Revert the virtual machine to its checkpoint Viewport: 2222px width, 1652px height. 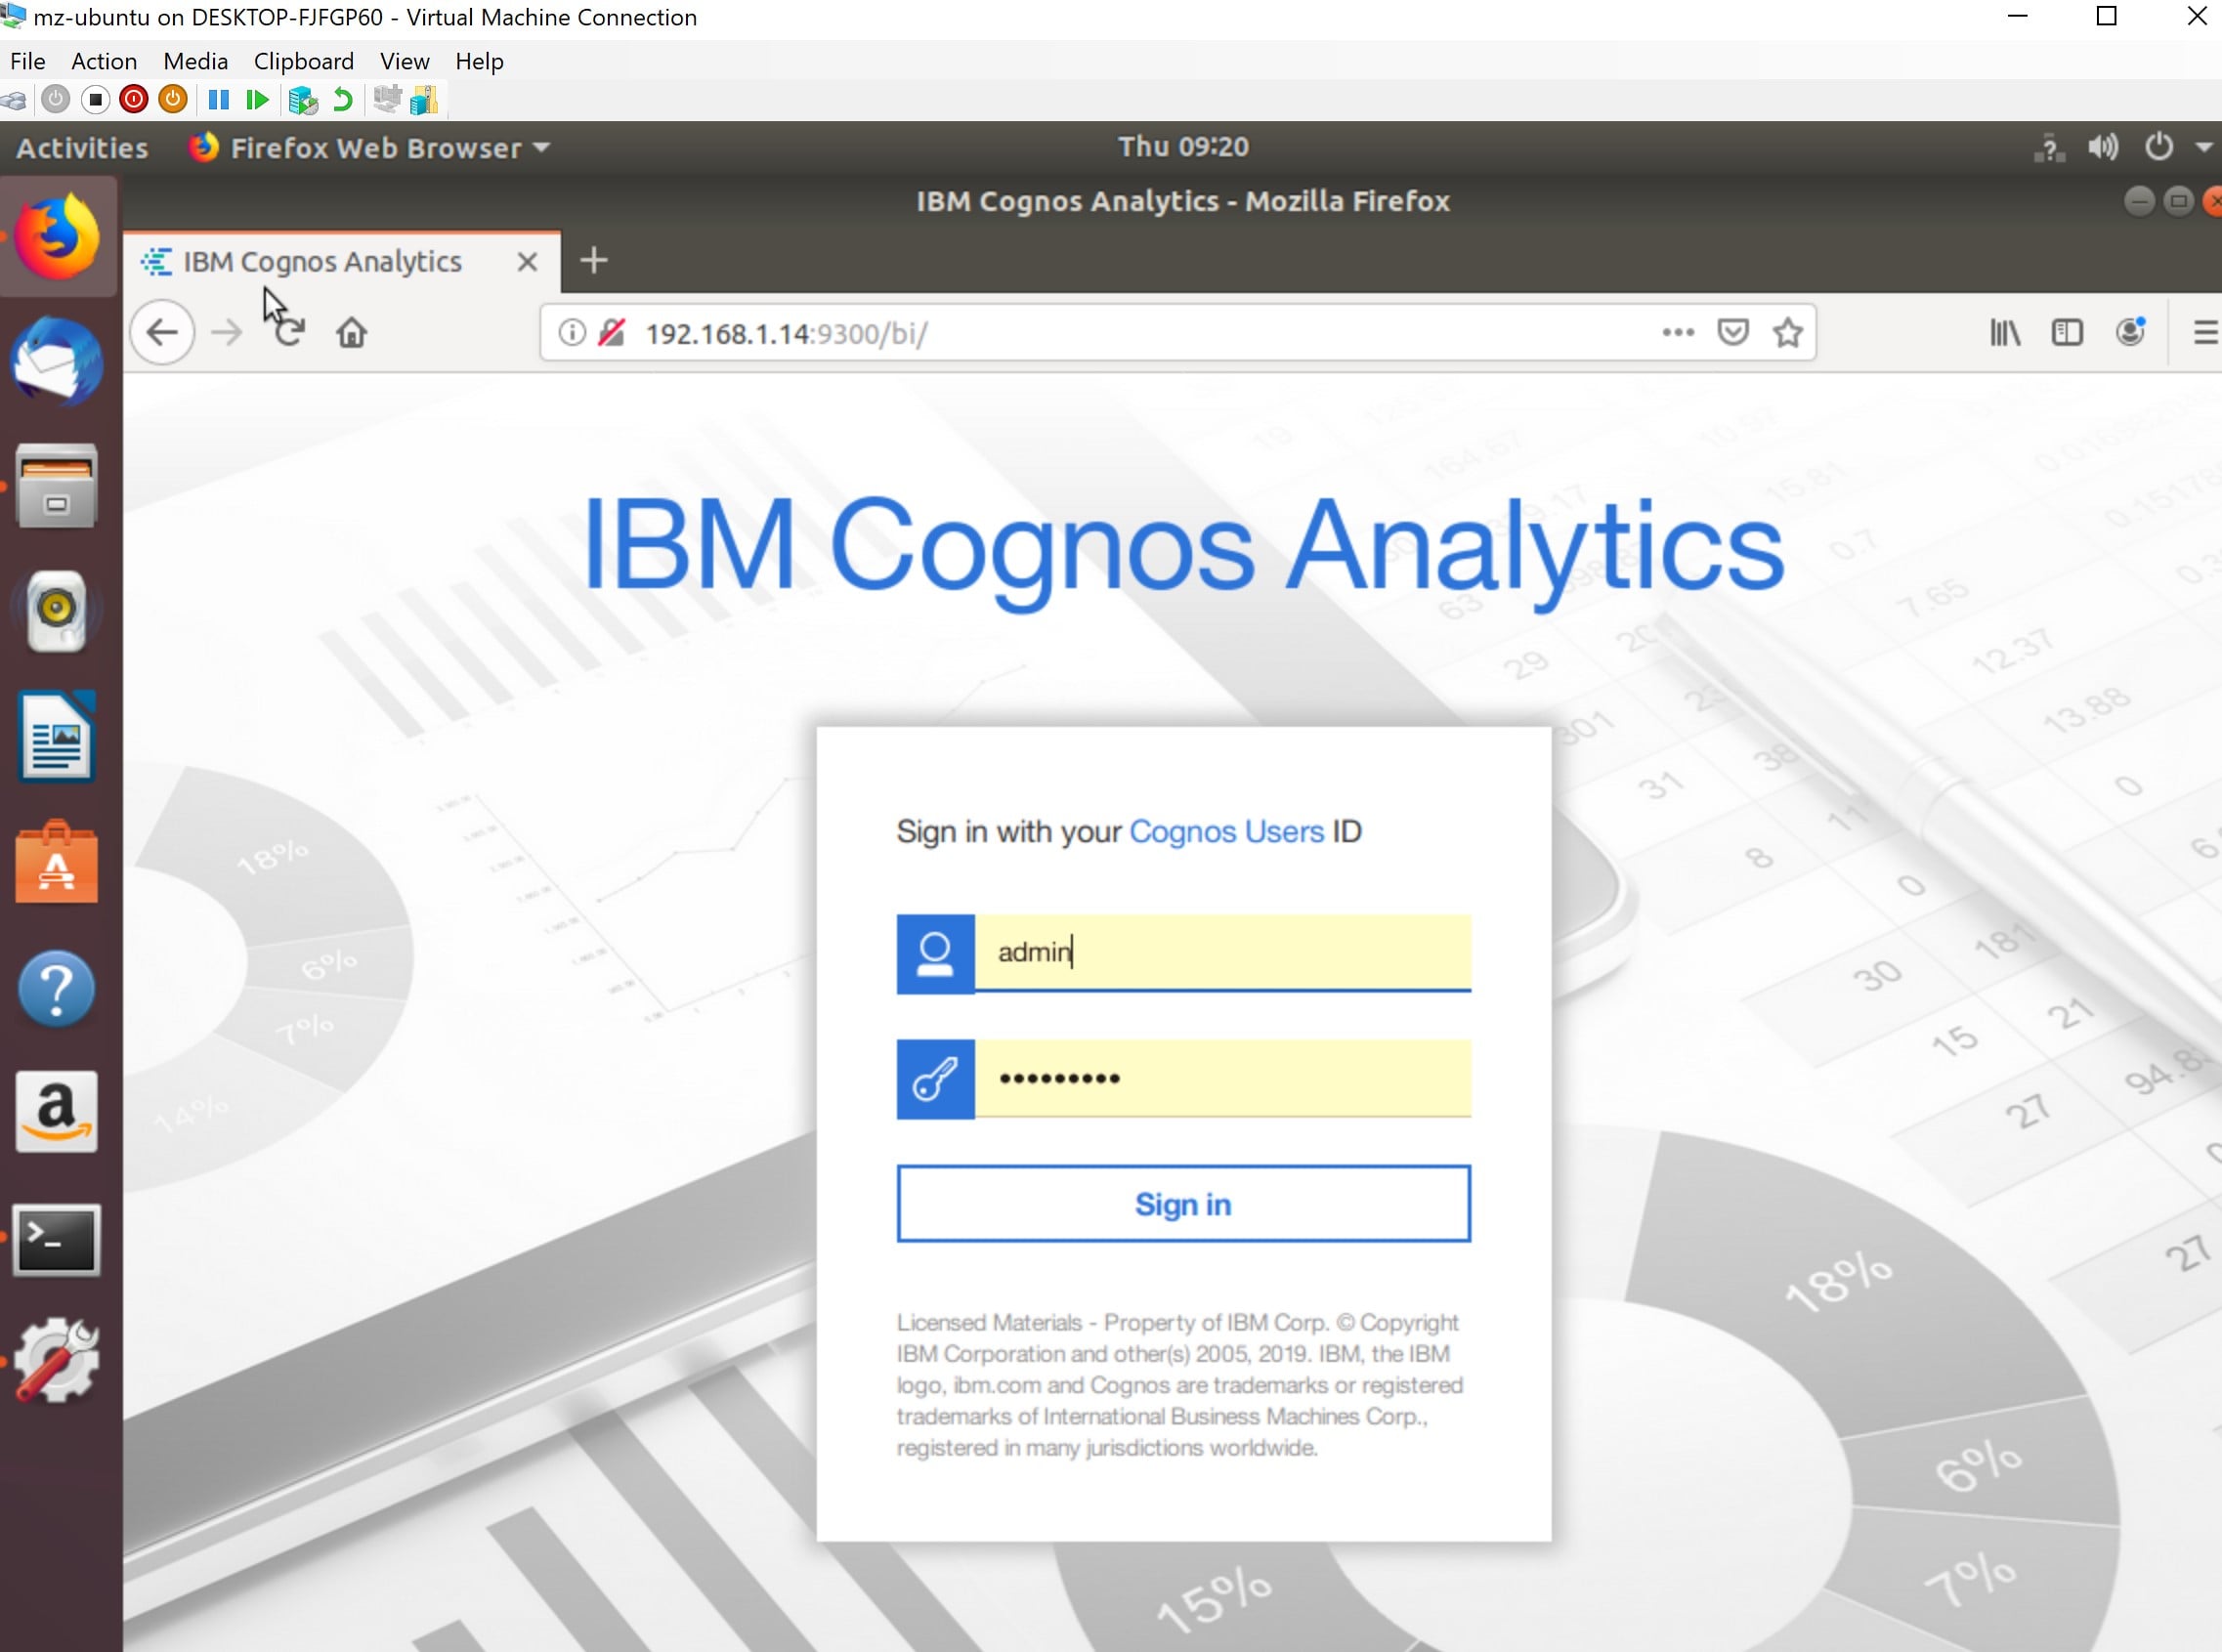pyautogui.click(x=341, y=99)
